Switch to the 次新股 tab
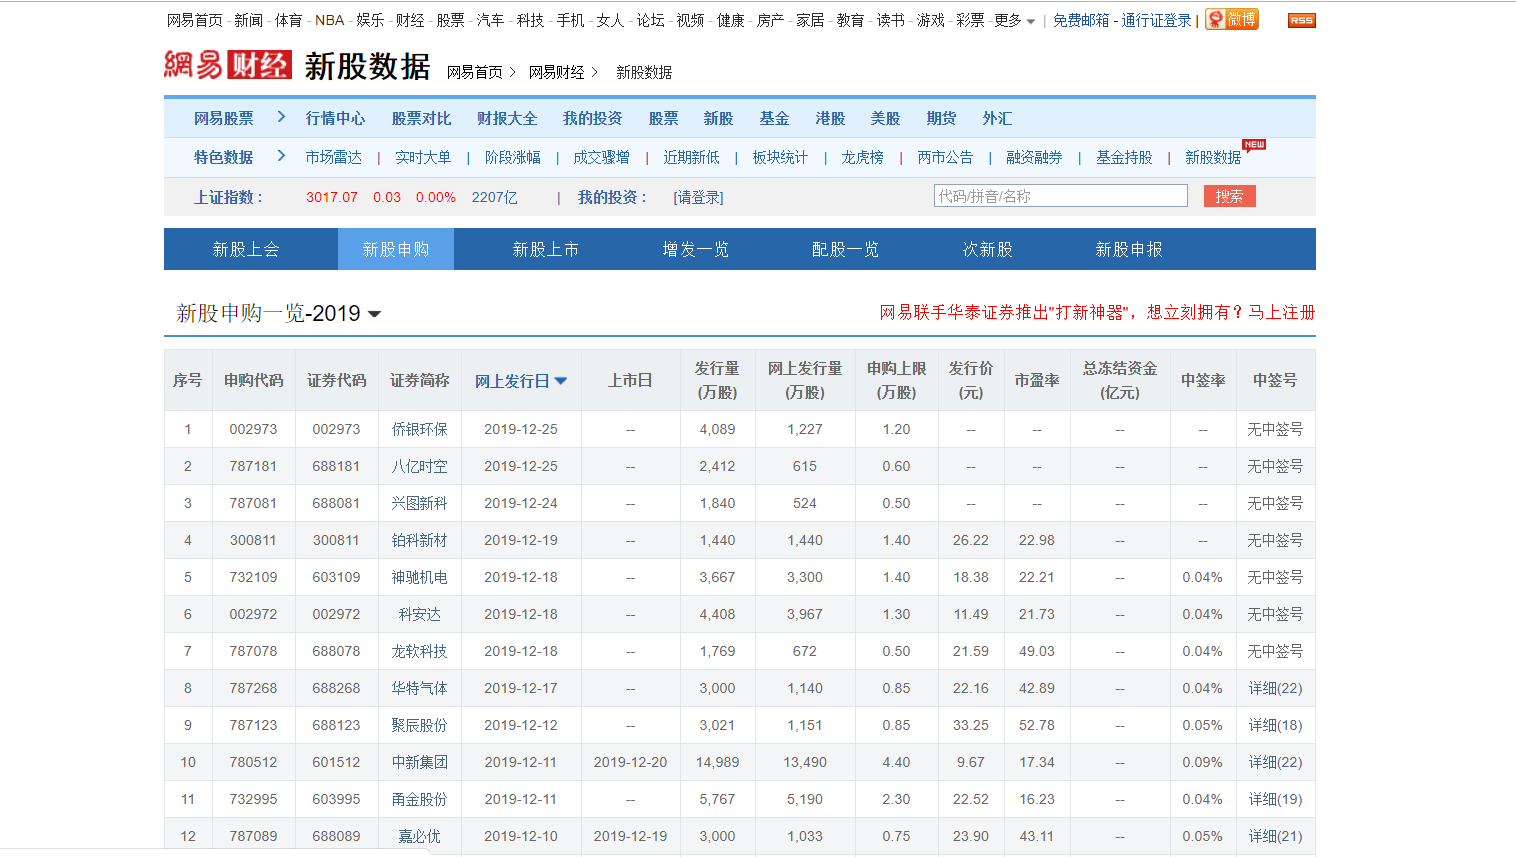This screenshot has height=857, width=1516. click(x=987, y=249)
